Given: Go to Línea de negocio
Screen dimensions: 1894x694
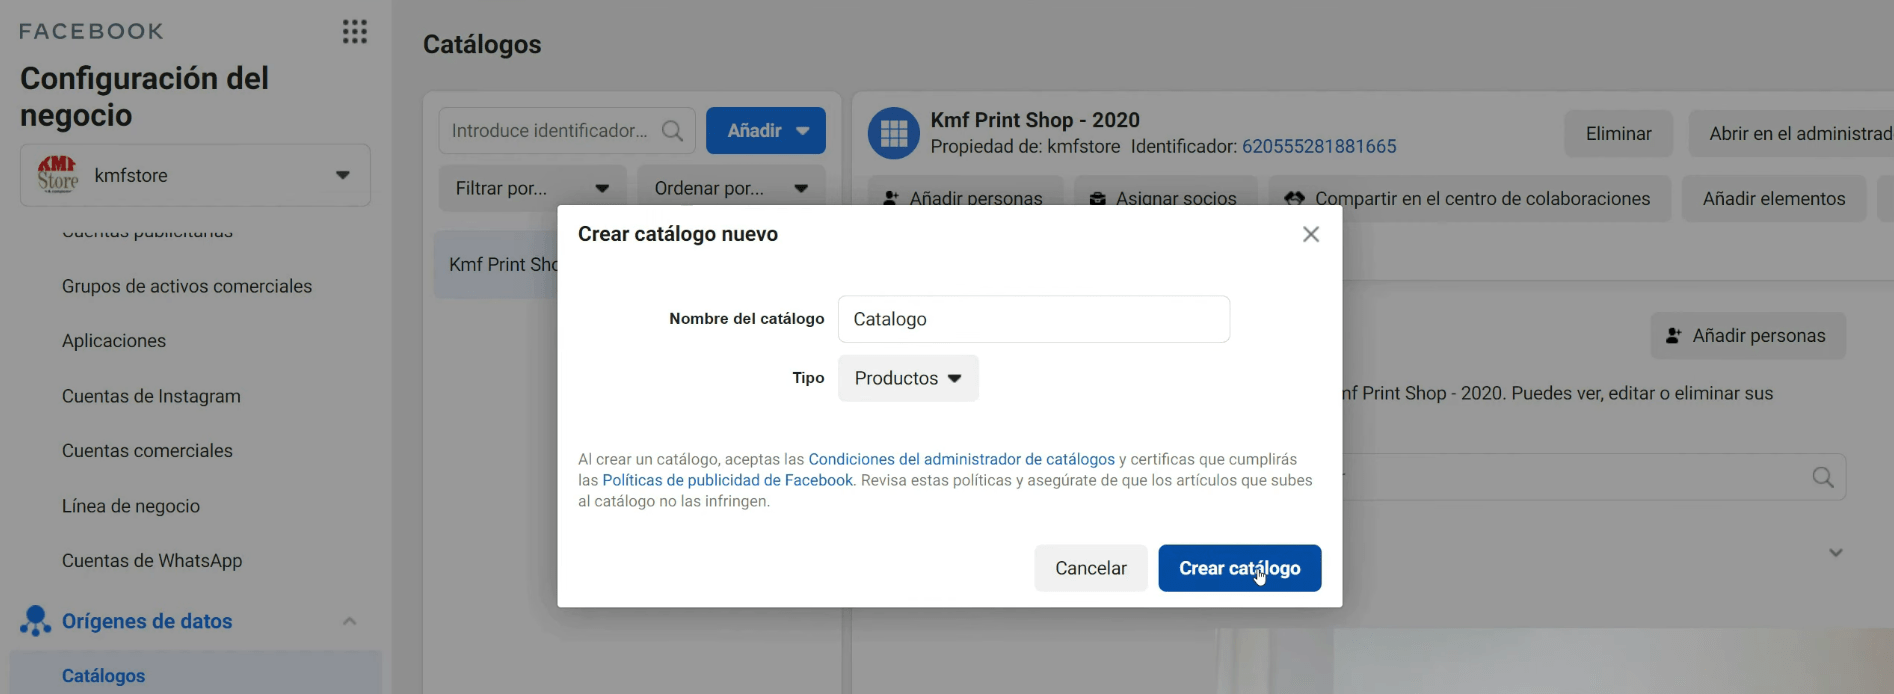Looking at the screenshot, I should tap(131, 506).
